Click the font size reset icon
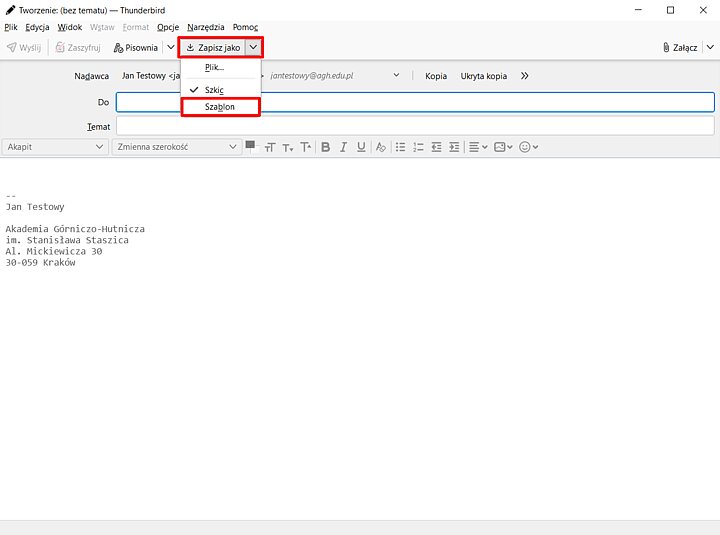 [x=270, y=147]
